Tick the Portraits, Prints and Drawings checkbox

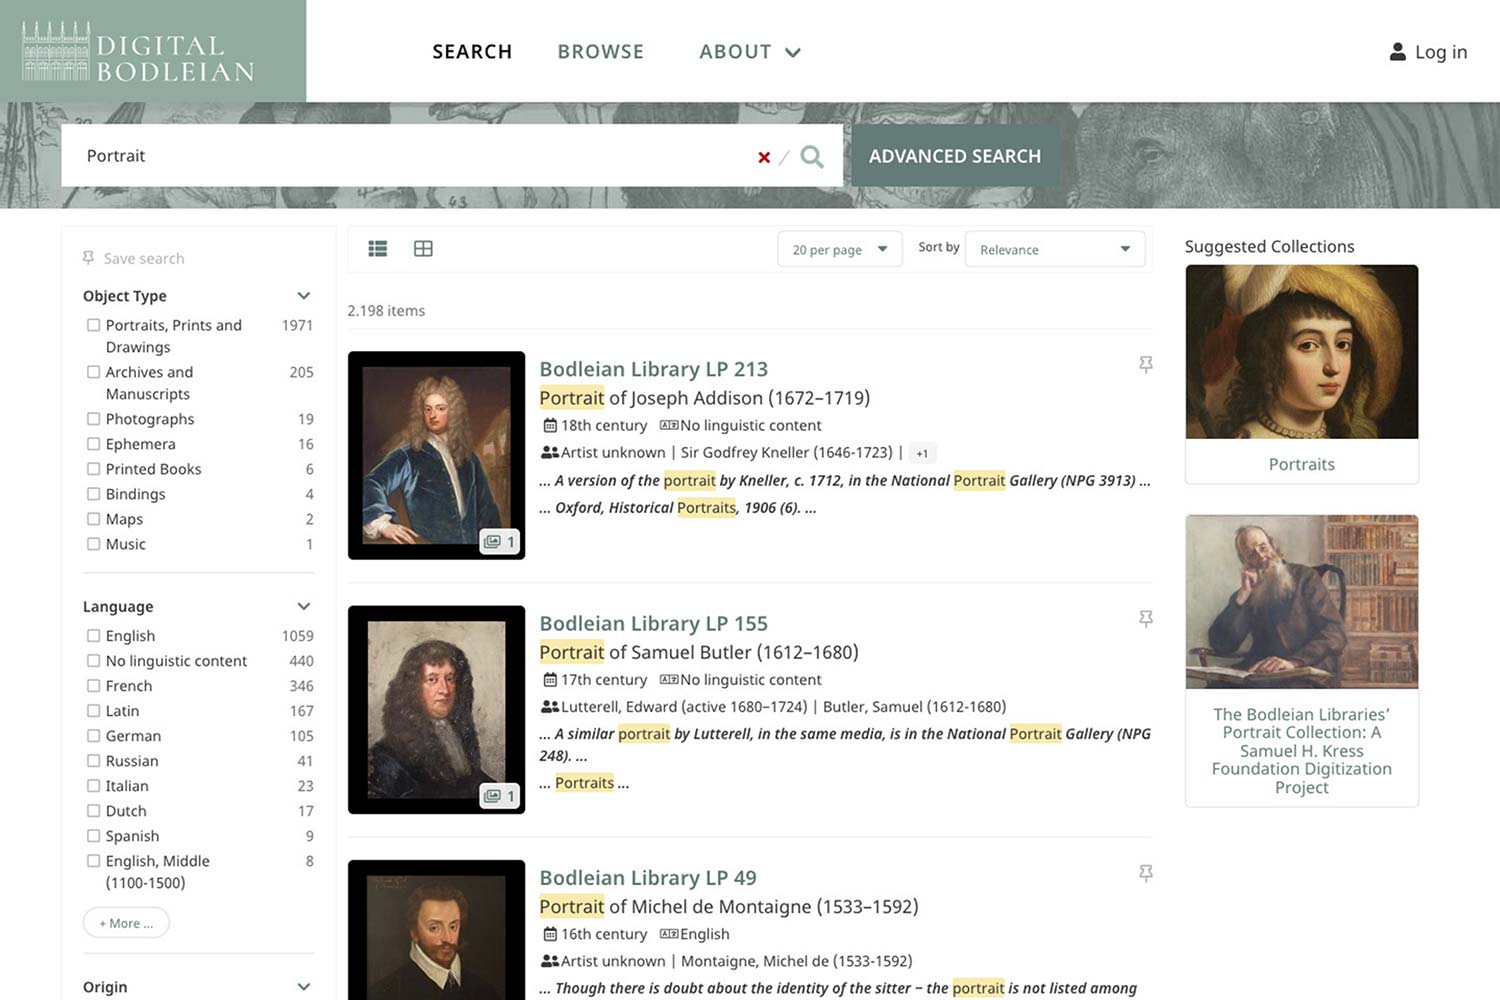coord(93,325)
